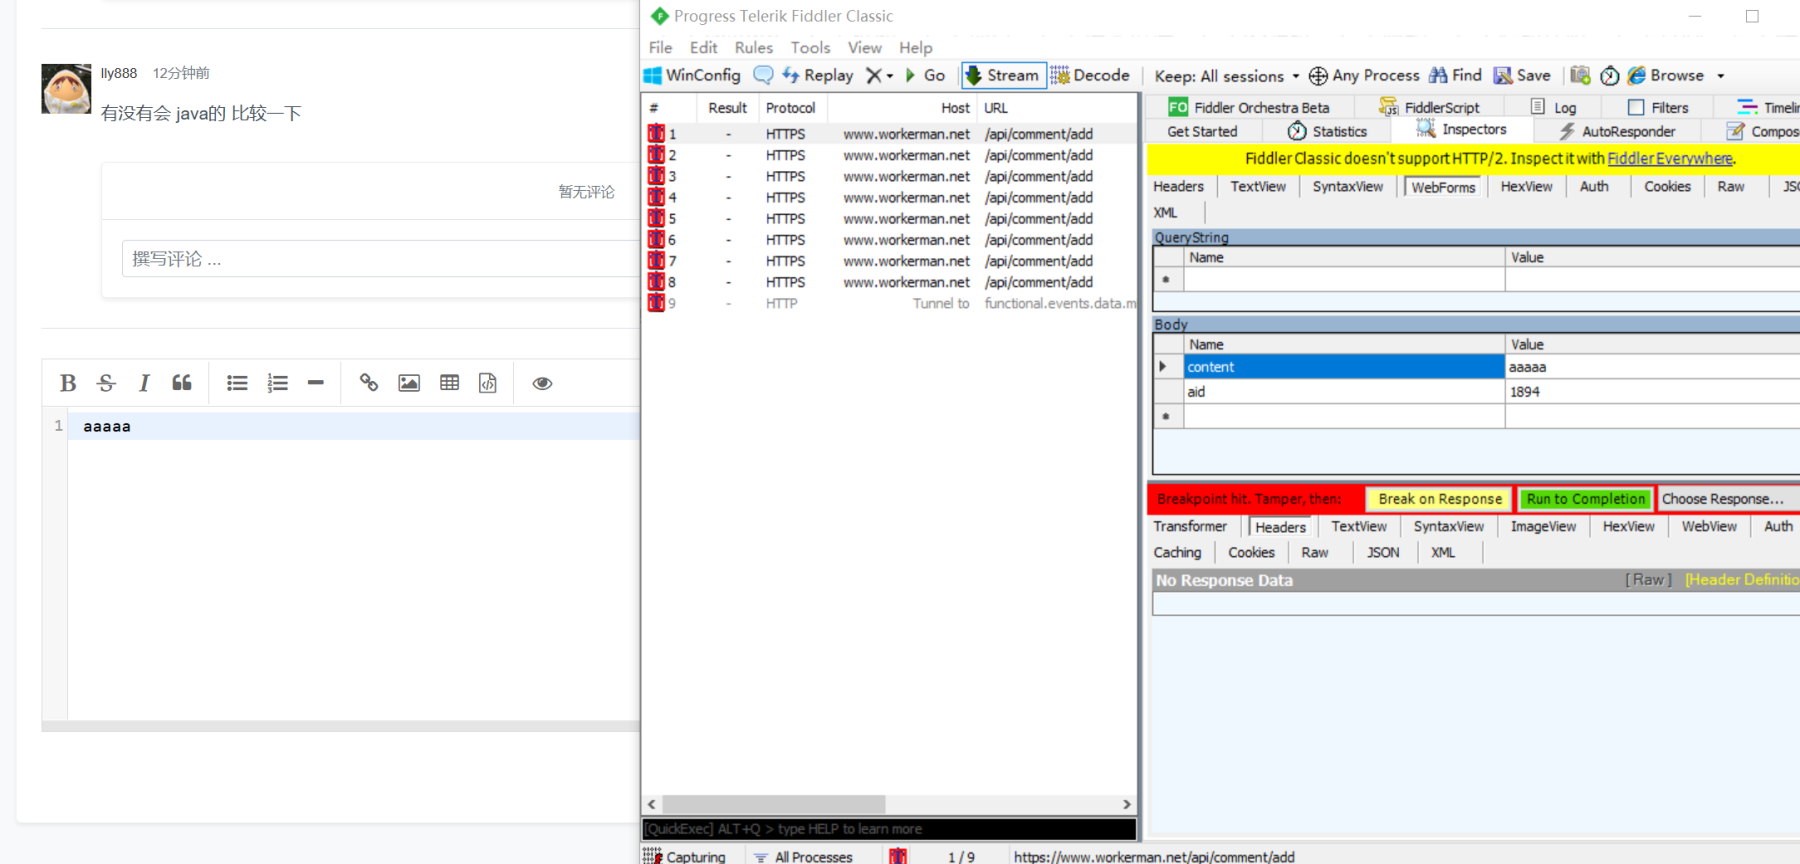Screen dimensions: 1800x864
Task: Click the Remove sessions X icon
Action: [873, 75]
